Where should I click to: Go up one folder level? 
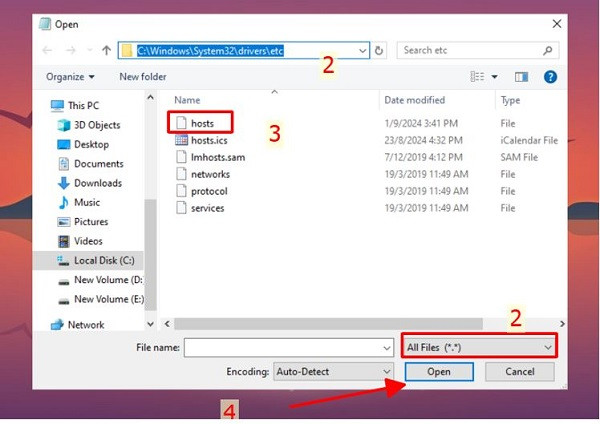click(x=106, y=50)
